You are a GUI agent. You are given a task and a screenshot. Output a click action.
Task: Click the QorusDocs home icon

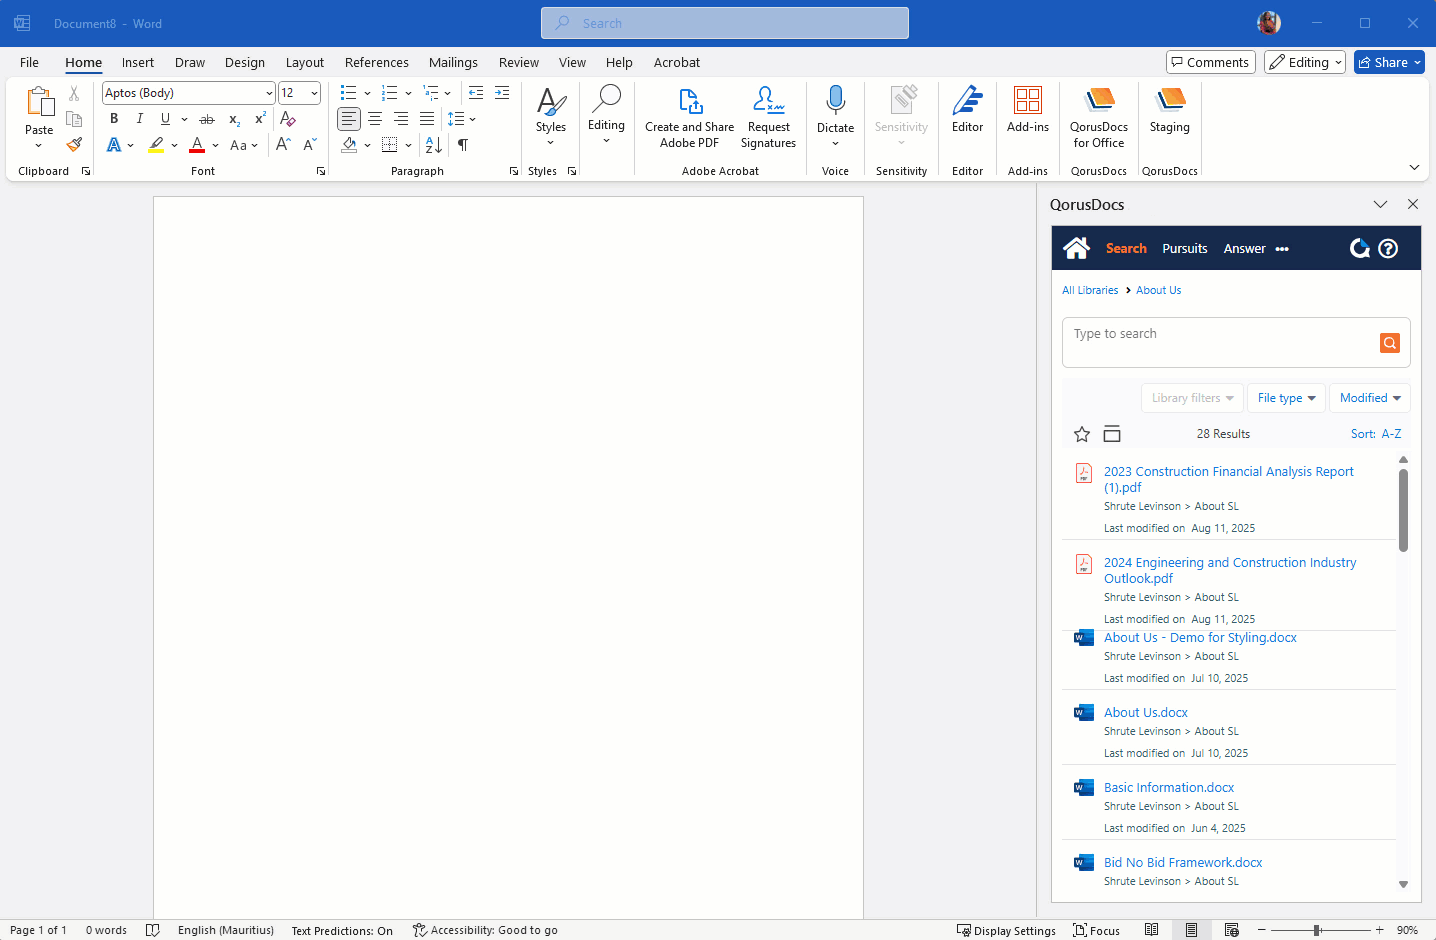[1076, 248]
